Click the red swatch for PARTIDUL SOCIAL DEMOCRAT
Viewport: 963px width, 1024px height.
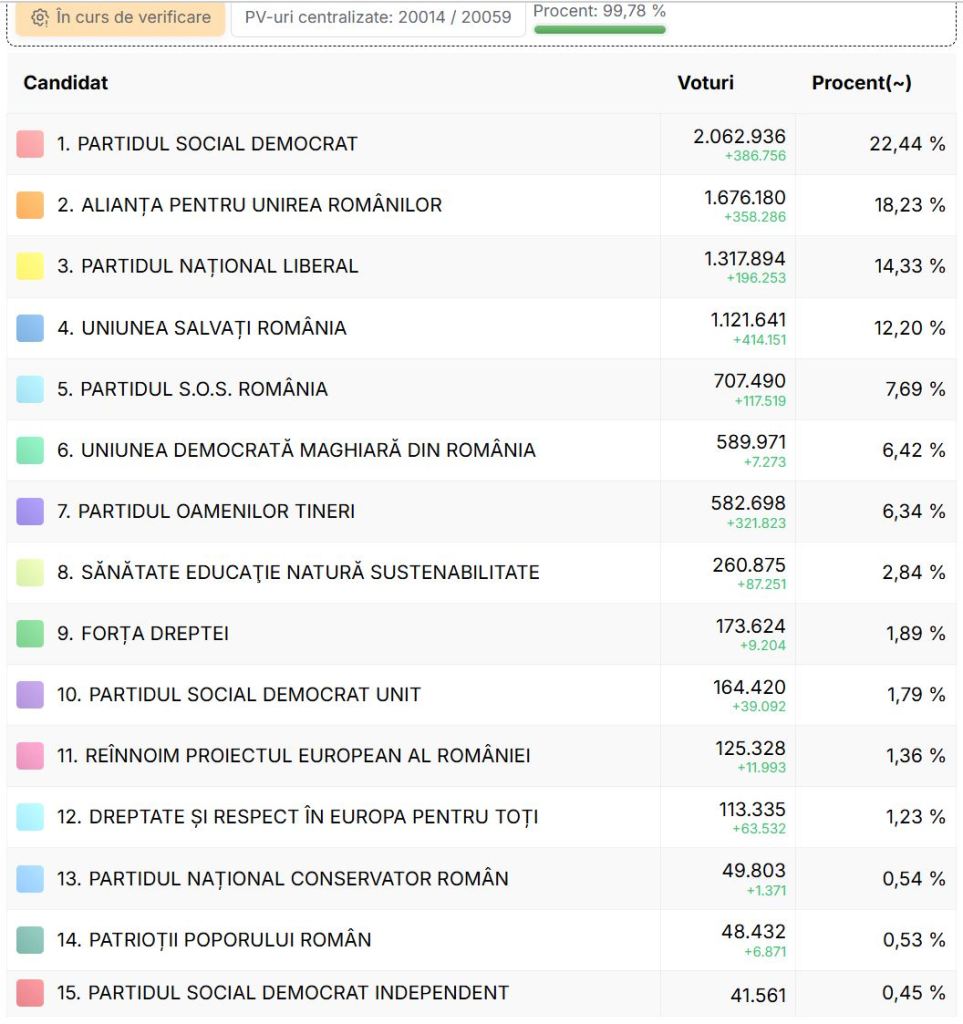tap(29, 143)
